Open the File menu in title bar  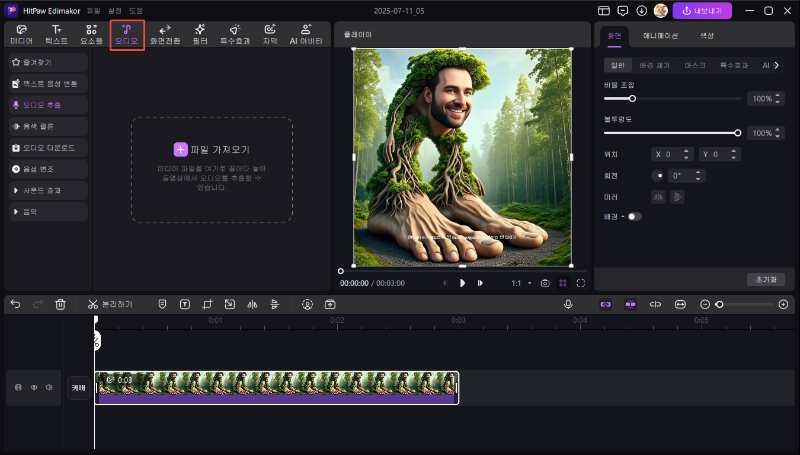coord(93,11)
